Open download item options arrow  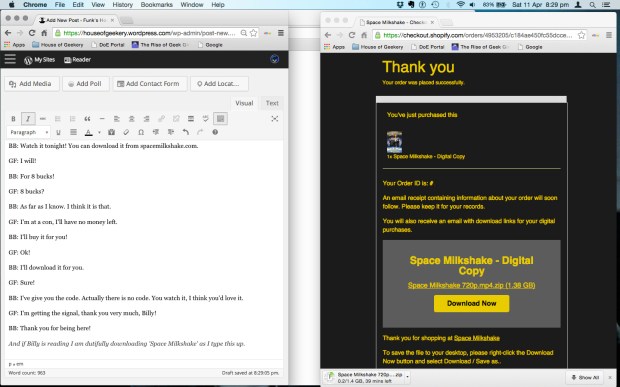(408, 376)
